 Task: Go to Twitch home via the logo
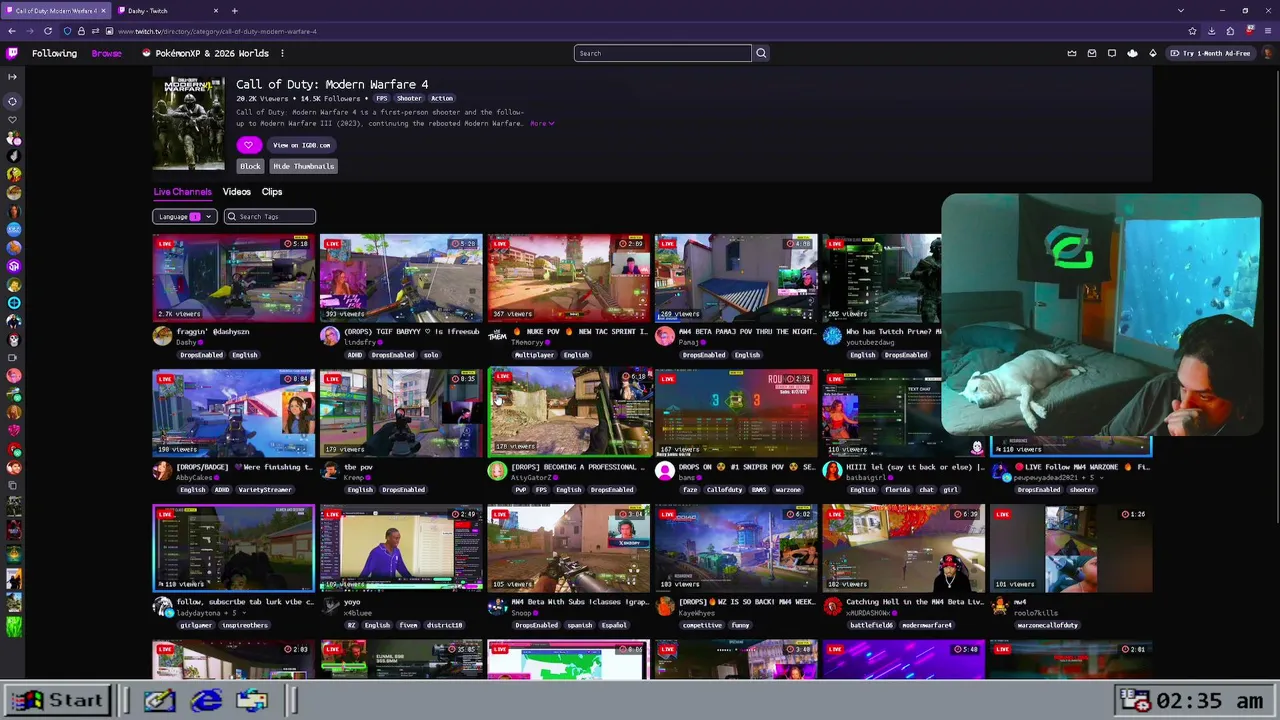(12, 53)
